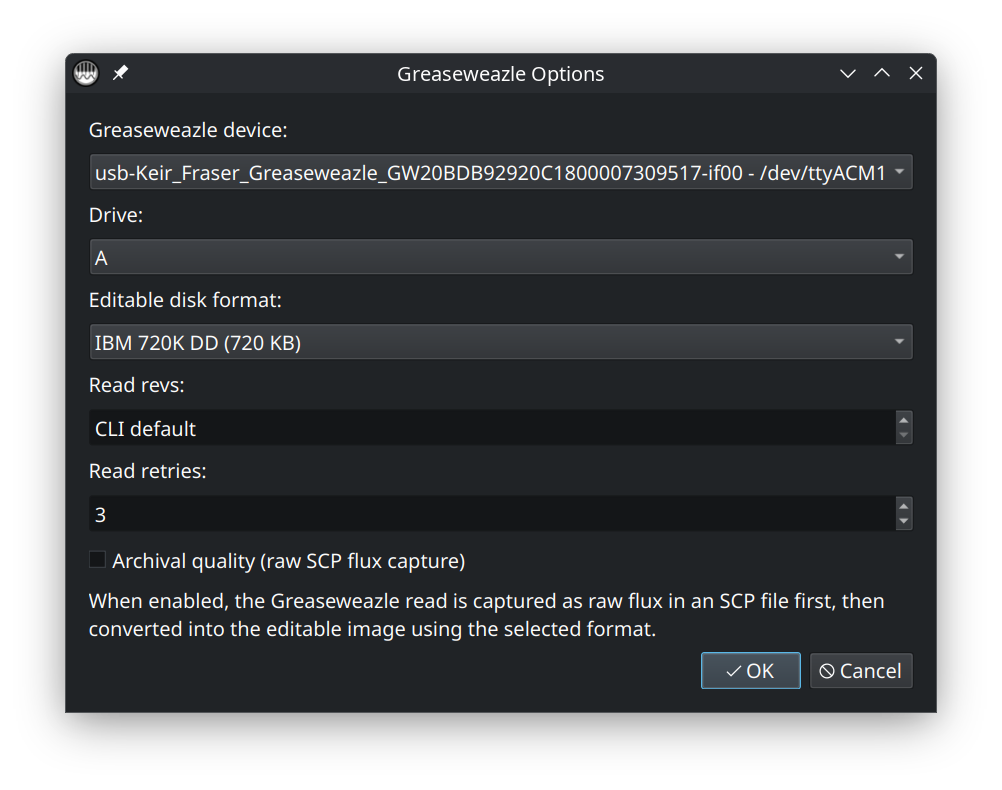Click the pin icon in title bar
The width and height of the screenshot is (1002, 790).
[120, 74]
